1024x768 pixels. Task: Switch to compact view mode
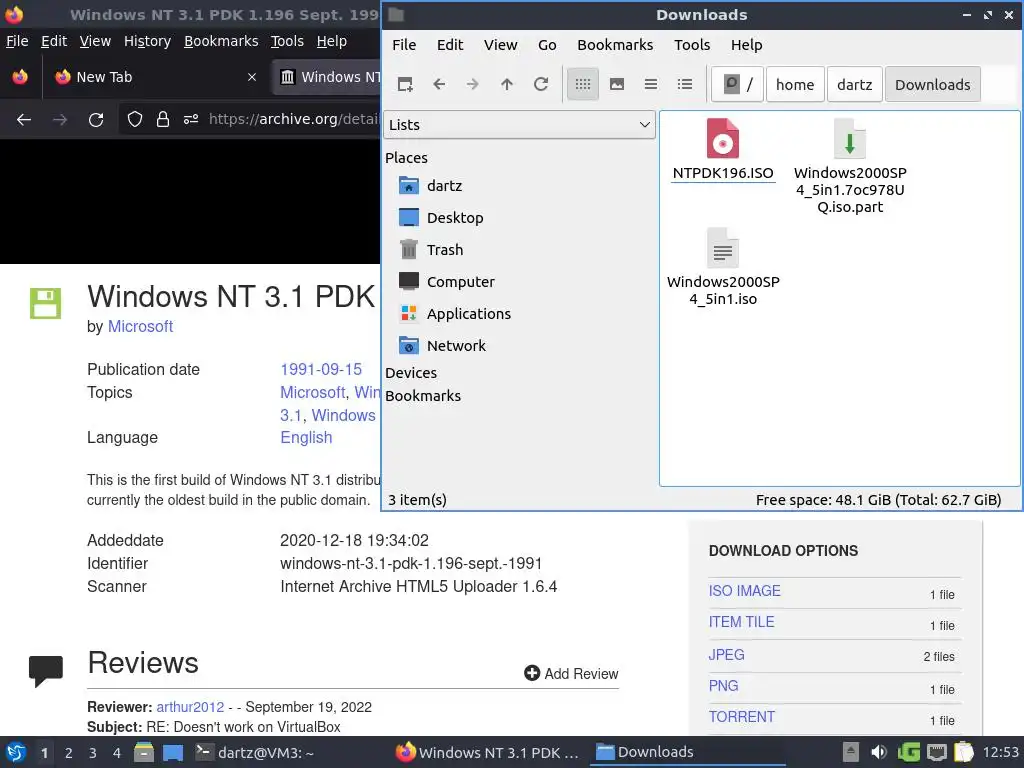click(650, 84)
